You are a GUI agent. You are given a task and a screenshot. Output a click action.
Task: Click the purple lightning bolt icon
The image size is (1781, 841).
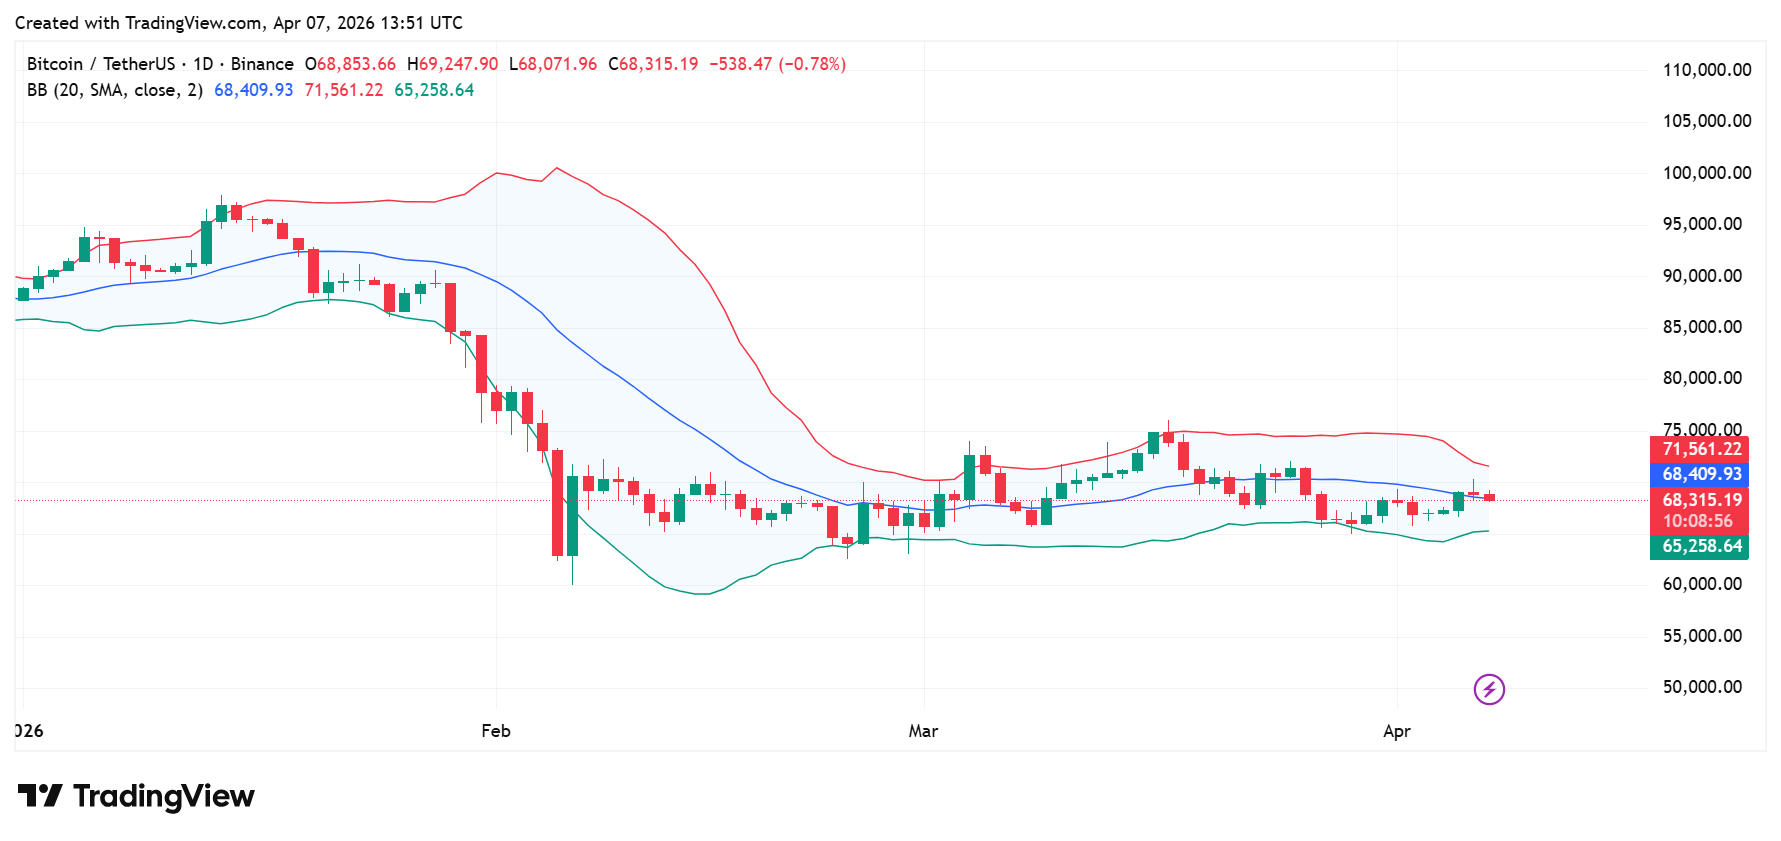(x=1488, y=689)
